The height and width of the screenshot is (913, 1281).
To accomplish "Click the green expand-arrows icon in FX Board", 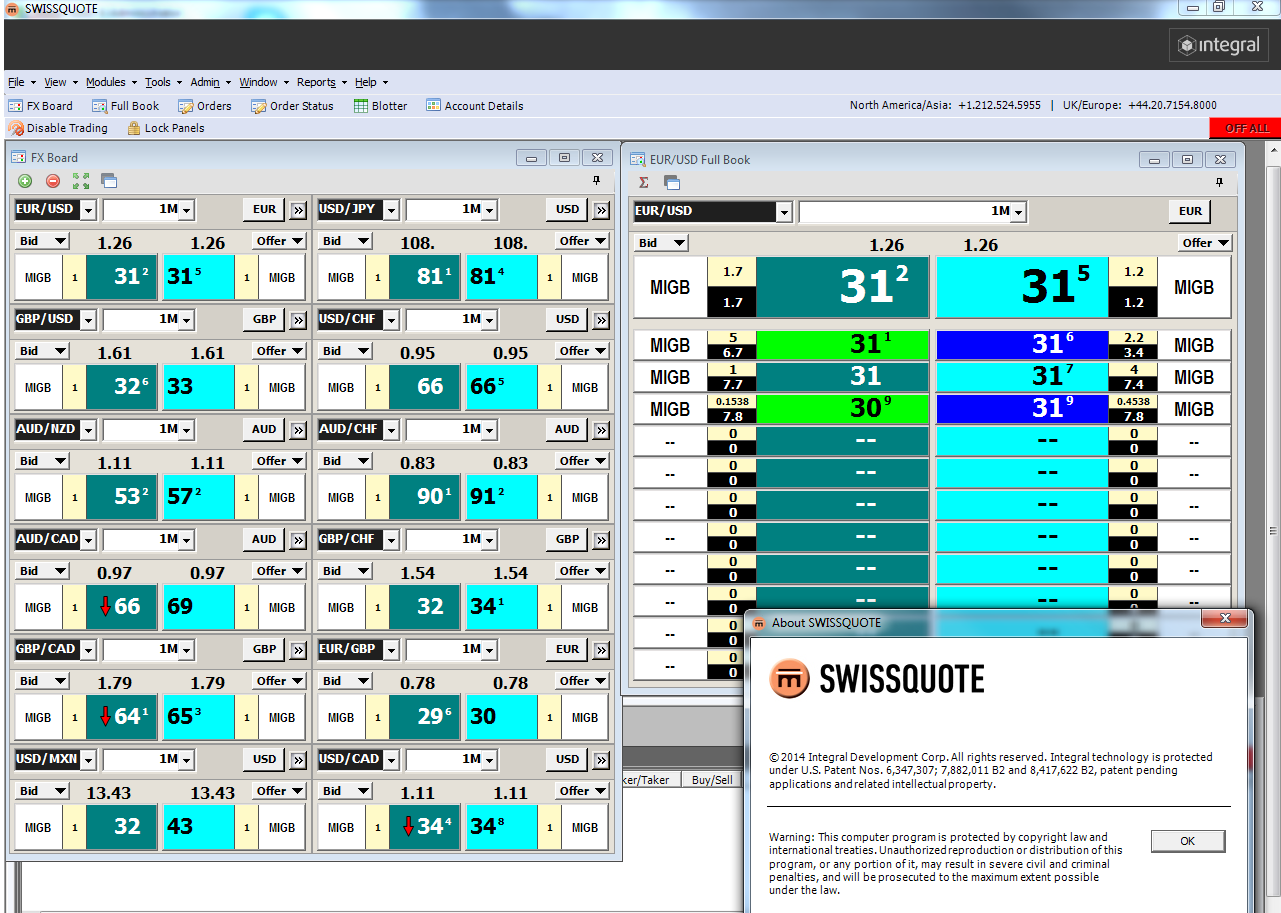I will [81, 181].
